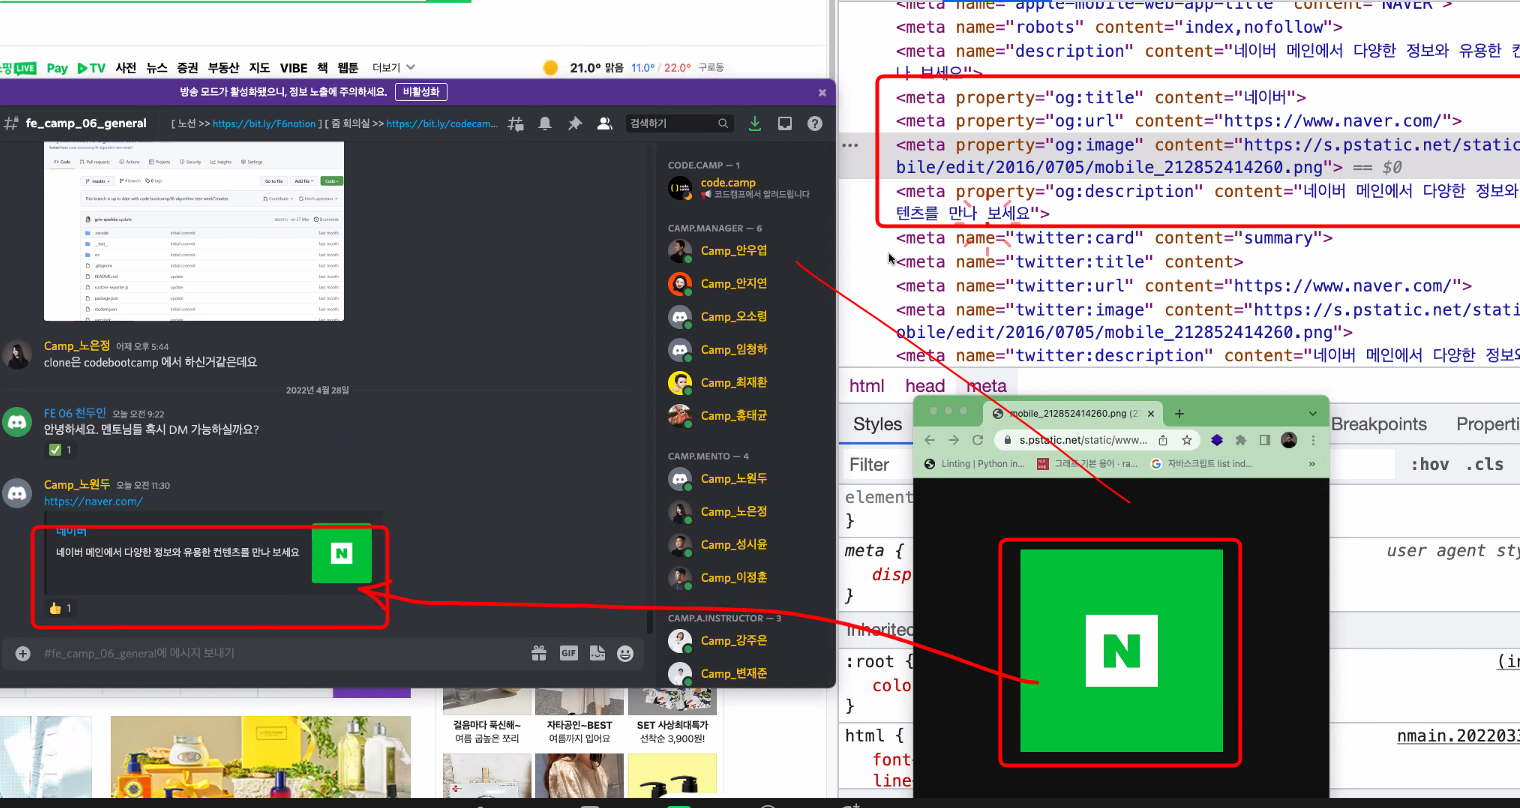Focus the Discord 검색하기 search box
This screenshot has height=808, width=1520.
pyautogui.click(x=680, y=123)
